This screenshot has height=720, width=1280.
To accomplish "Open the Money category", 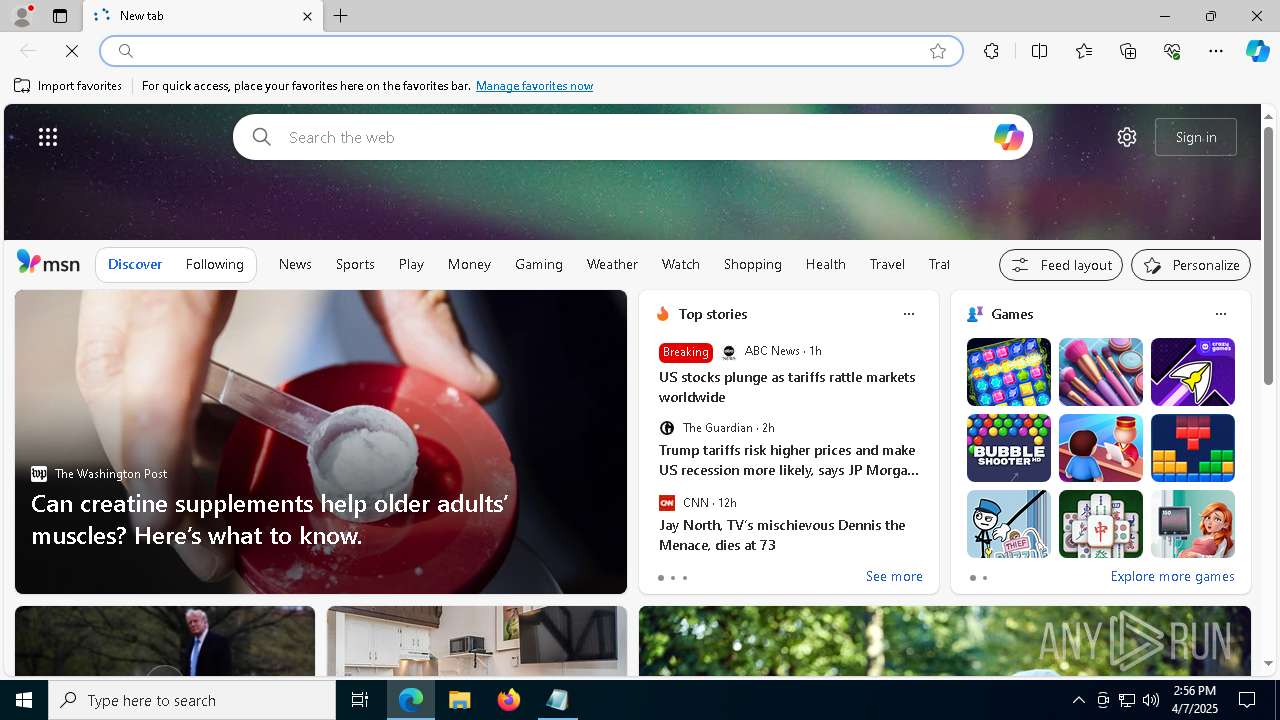I will pyautogui.click(x=469, y=264).
